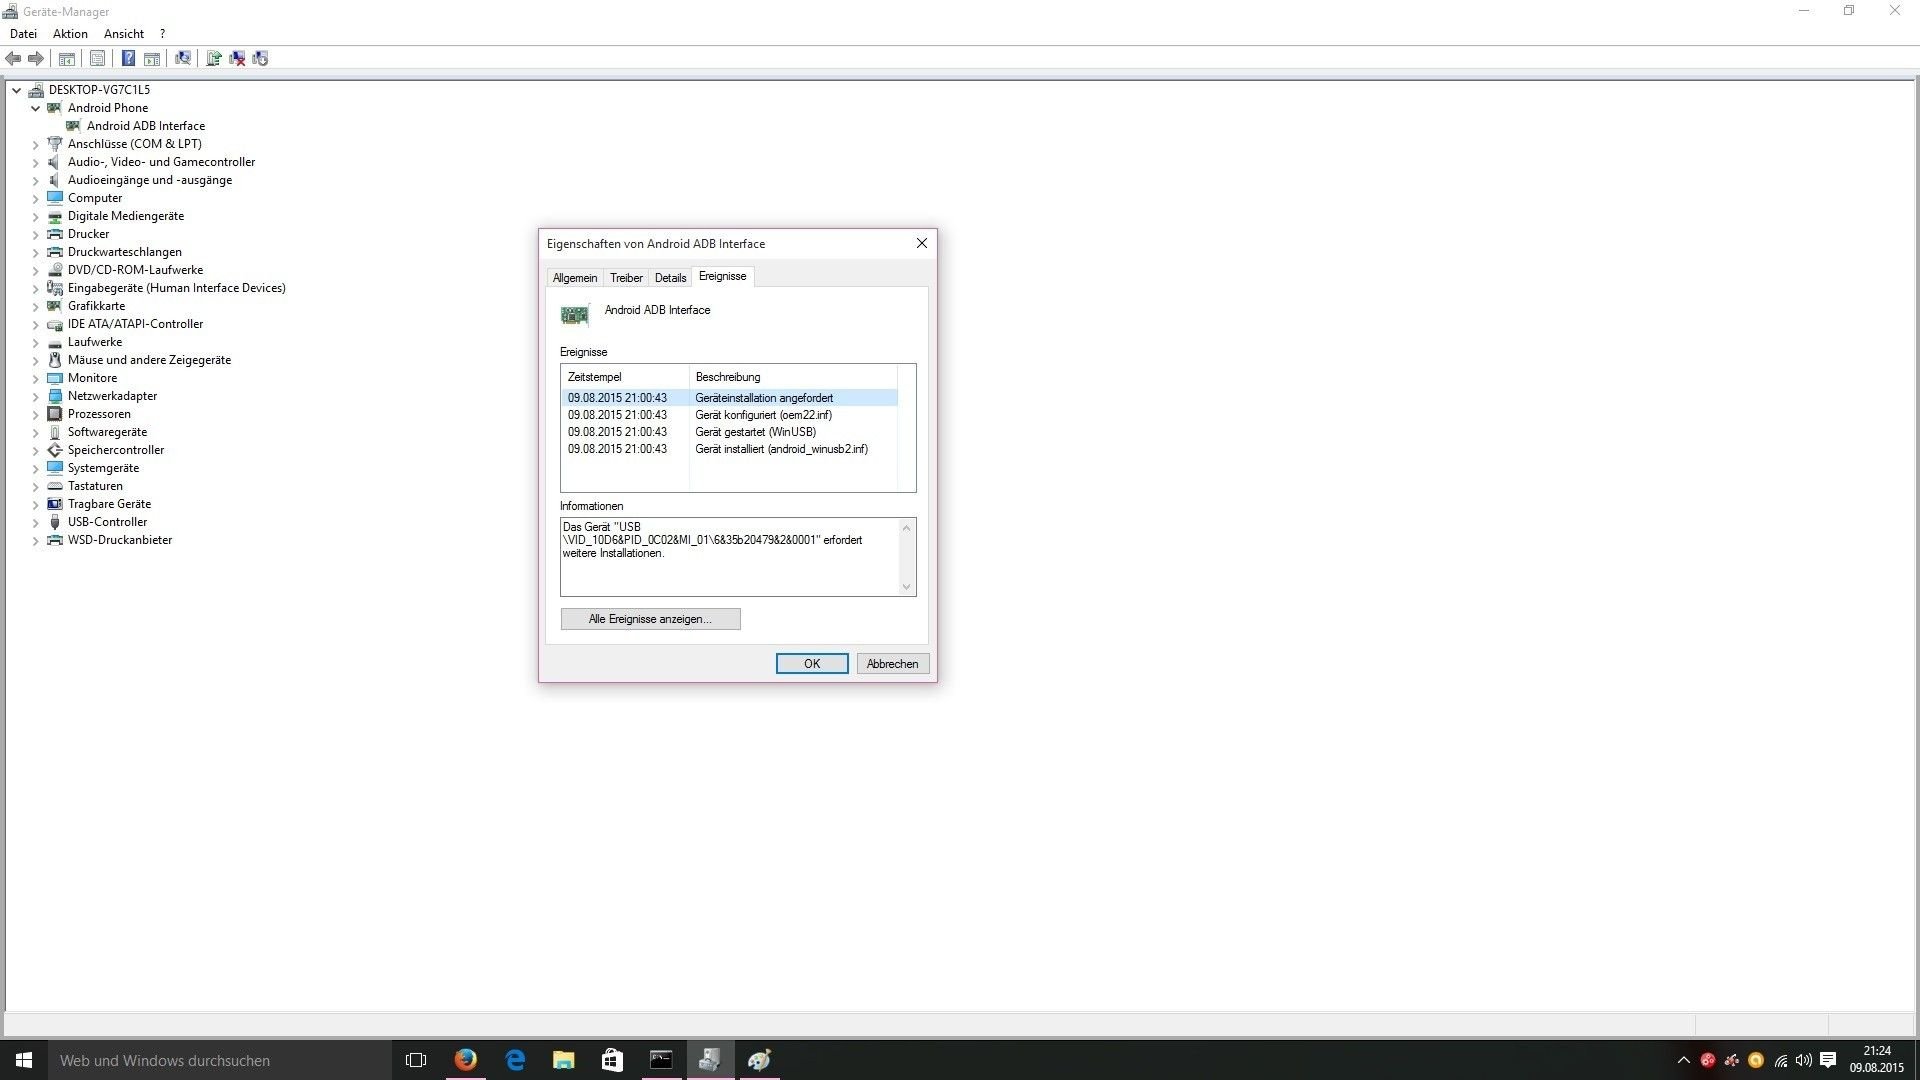Click Abbrechen in the properties dialog

892,664
